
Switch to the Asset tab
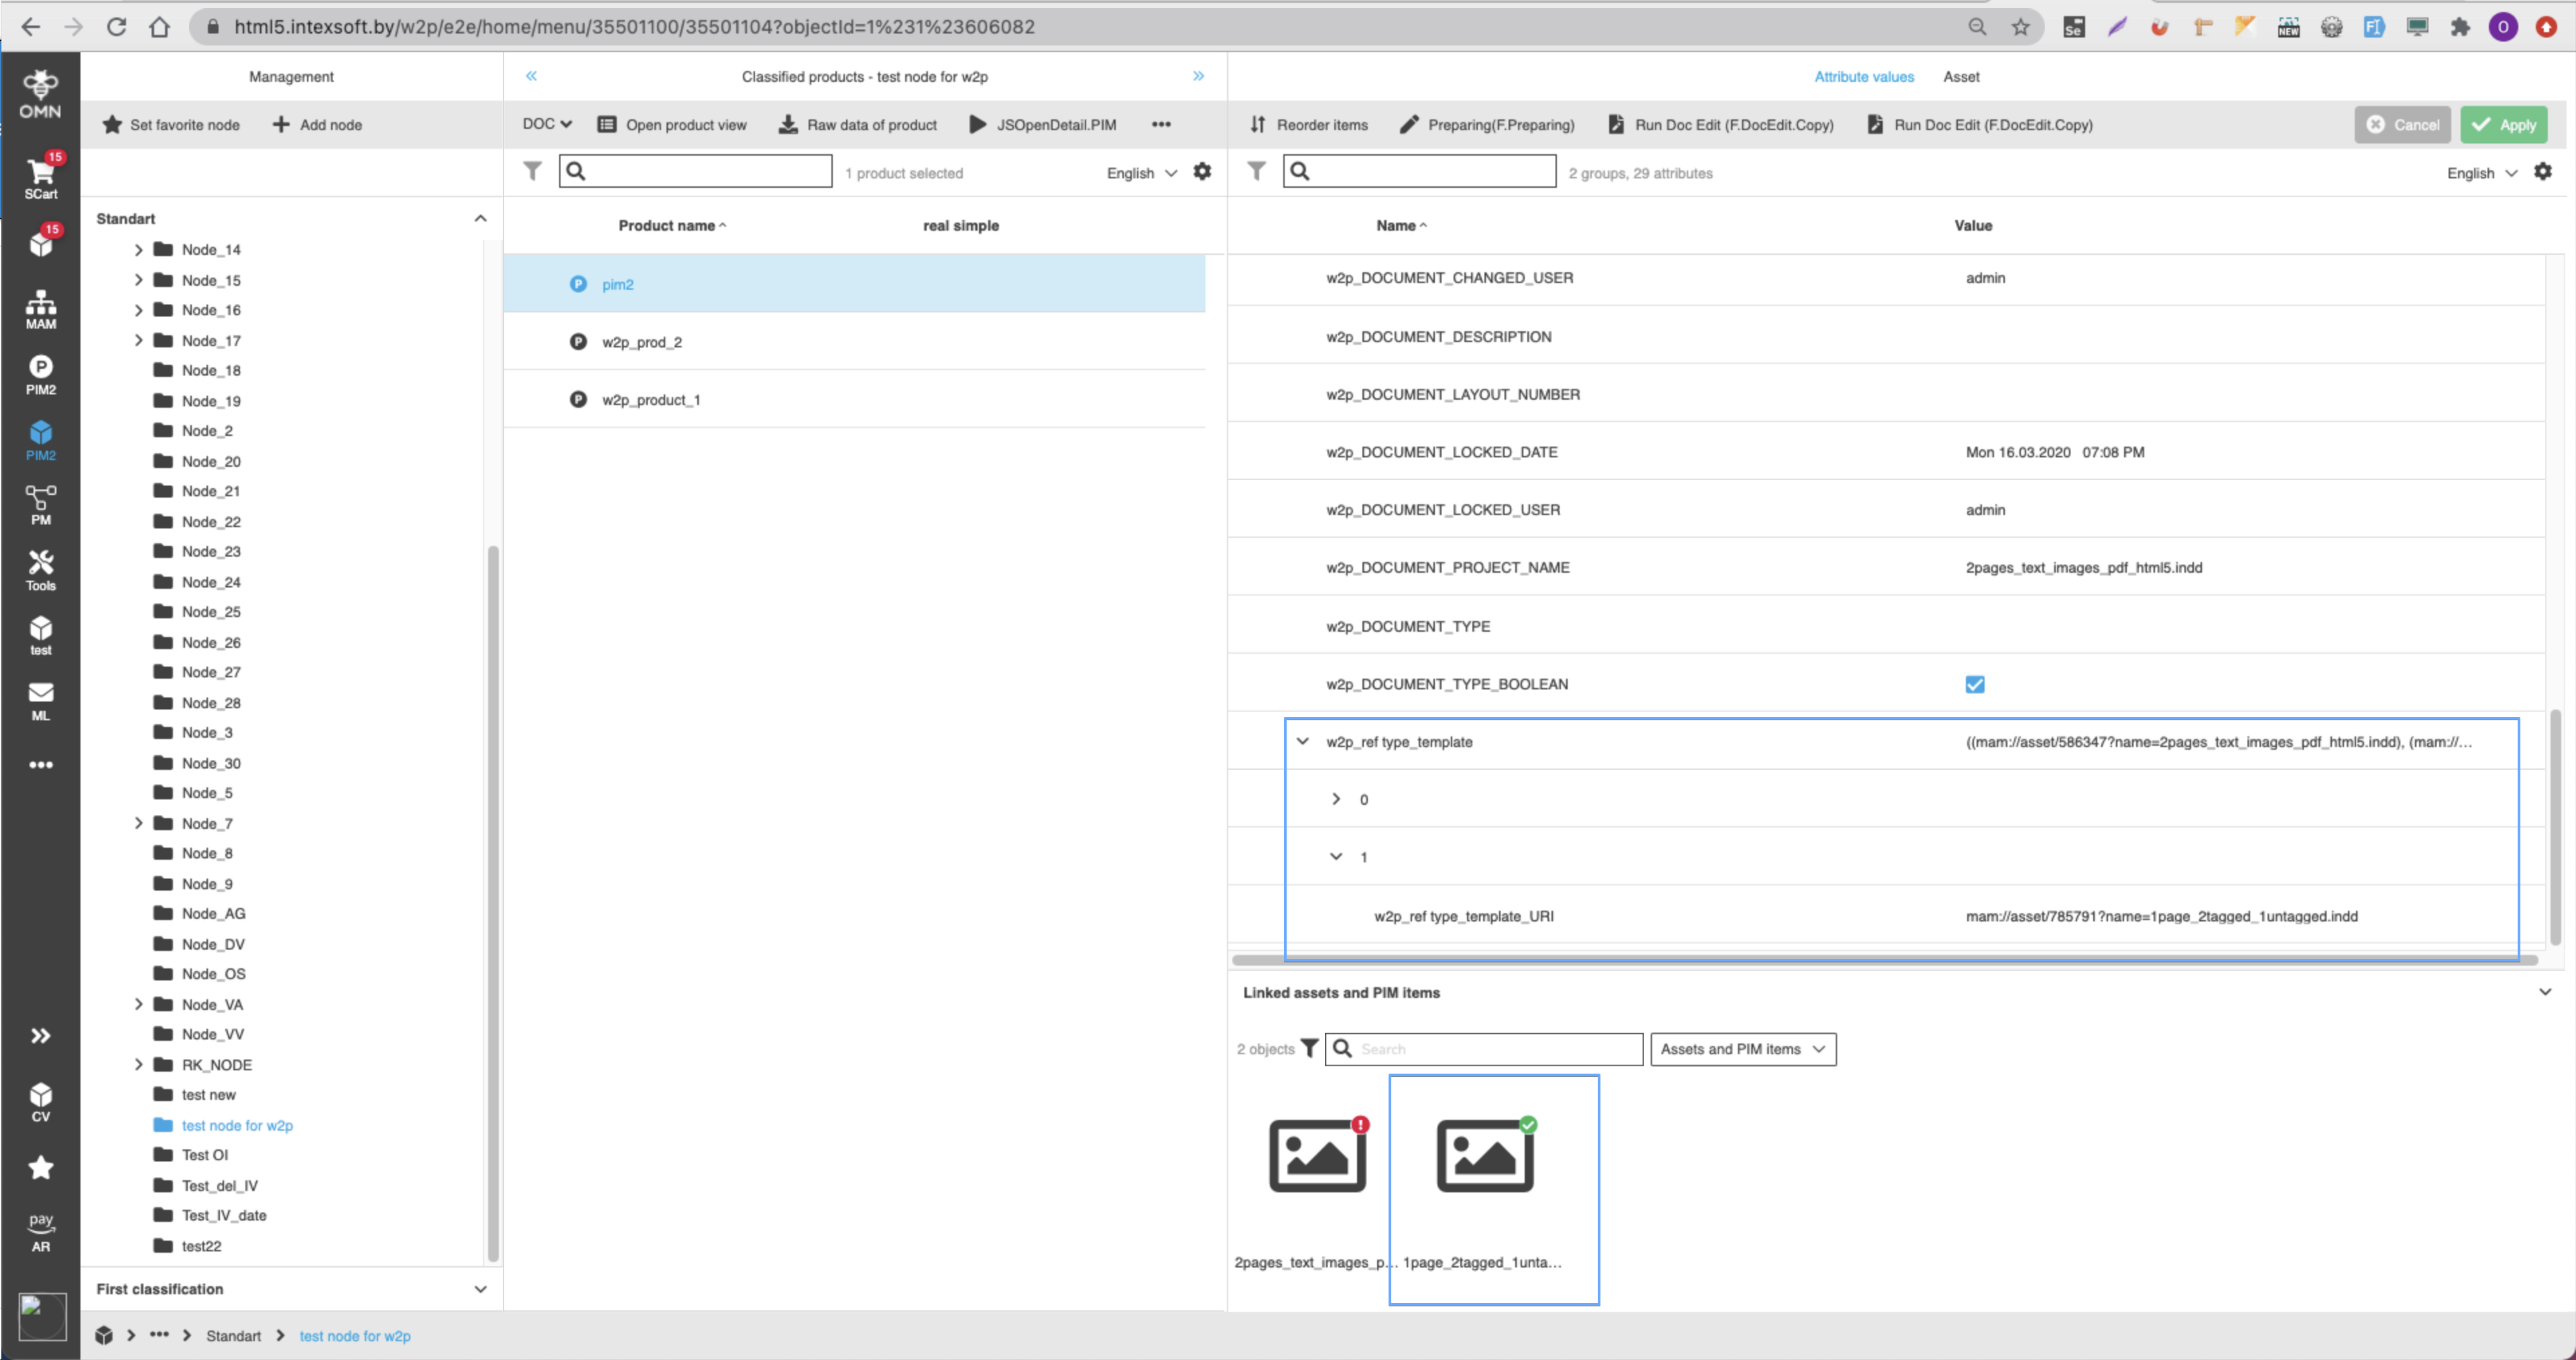coord(1962,76)
